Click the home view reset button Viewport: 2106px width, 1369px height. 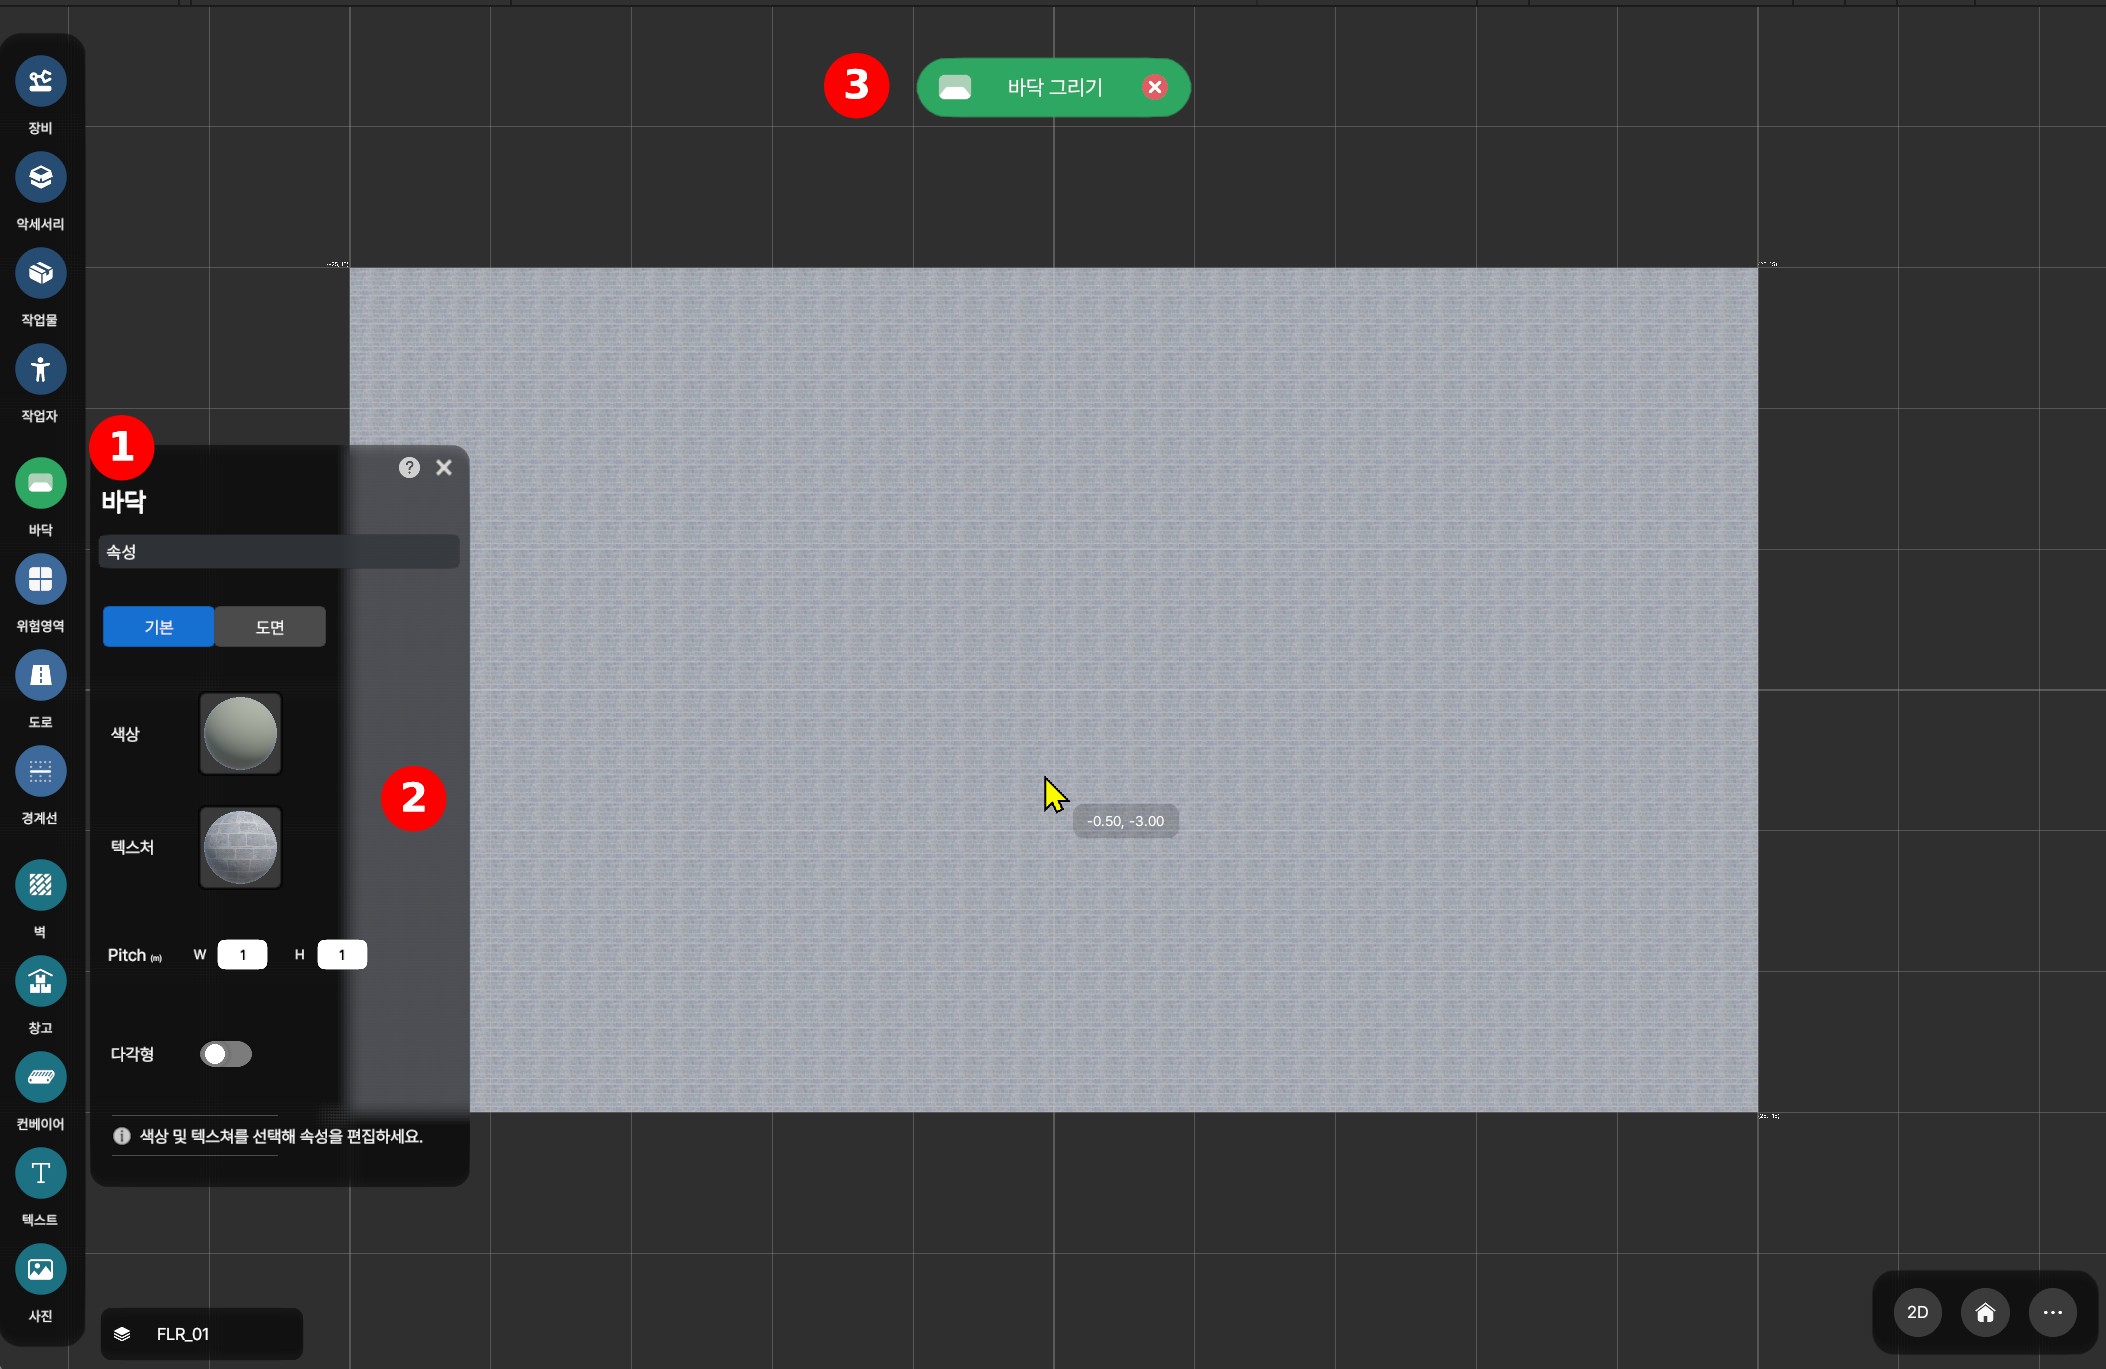point(1985,1312)
